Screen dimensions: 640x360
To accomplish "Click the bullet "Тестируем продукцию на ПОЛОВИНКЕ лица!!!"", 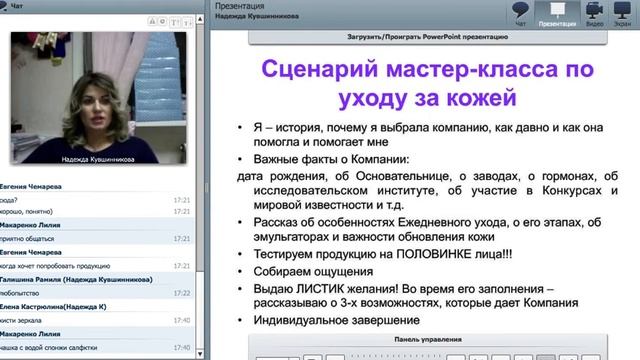I will click(x=382, y=254).
